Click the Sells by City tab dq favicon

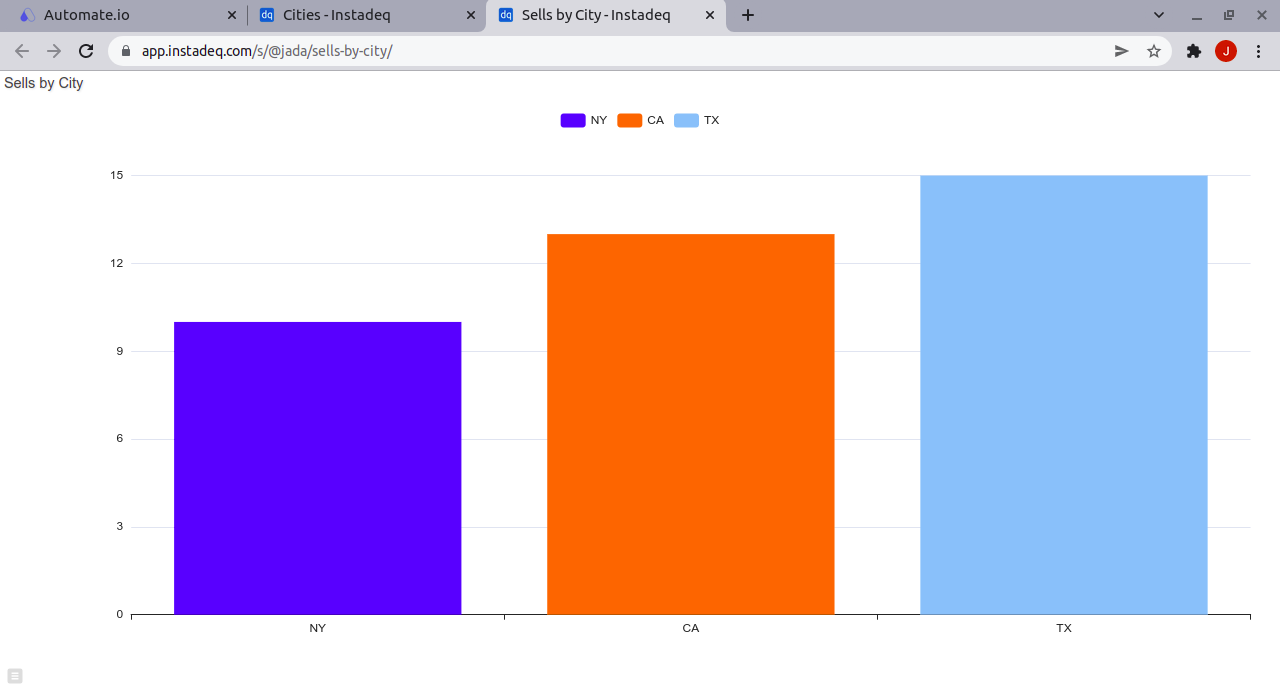506,15
